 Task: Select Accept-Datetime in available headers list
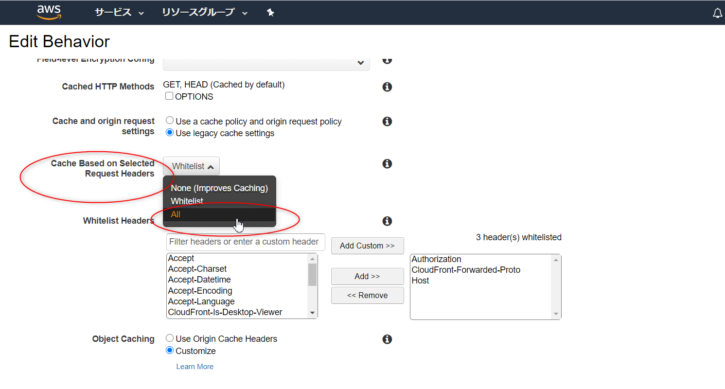coord(237,280)
